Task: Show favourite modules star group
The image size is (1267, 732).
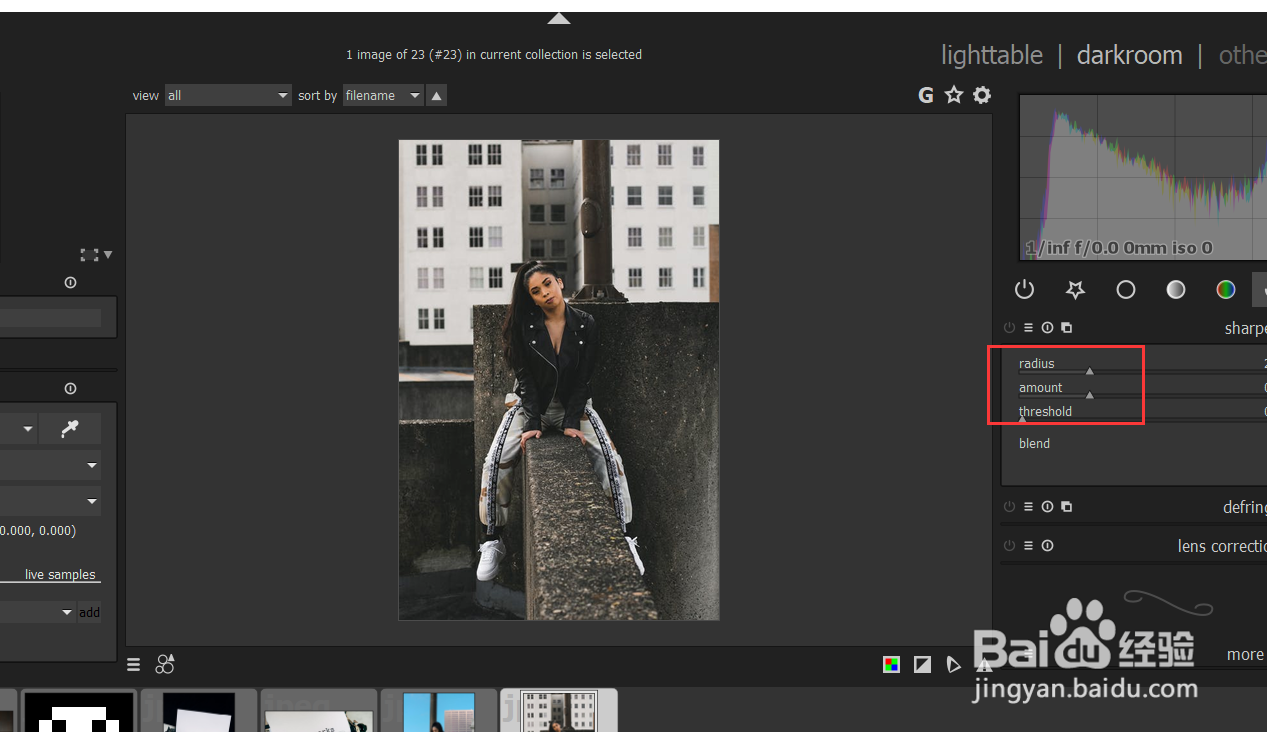Action: click(x=1075, y=289)
